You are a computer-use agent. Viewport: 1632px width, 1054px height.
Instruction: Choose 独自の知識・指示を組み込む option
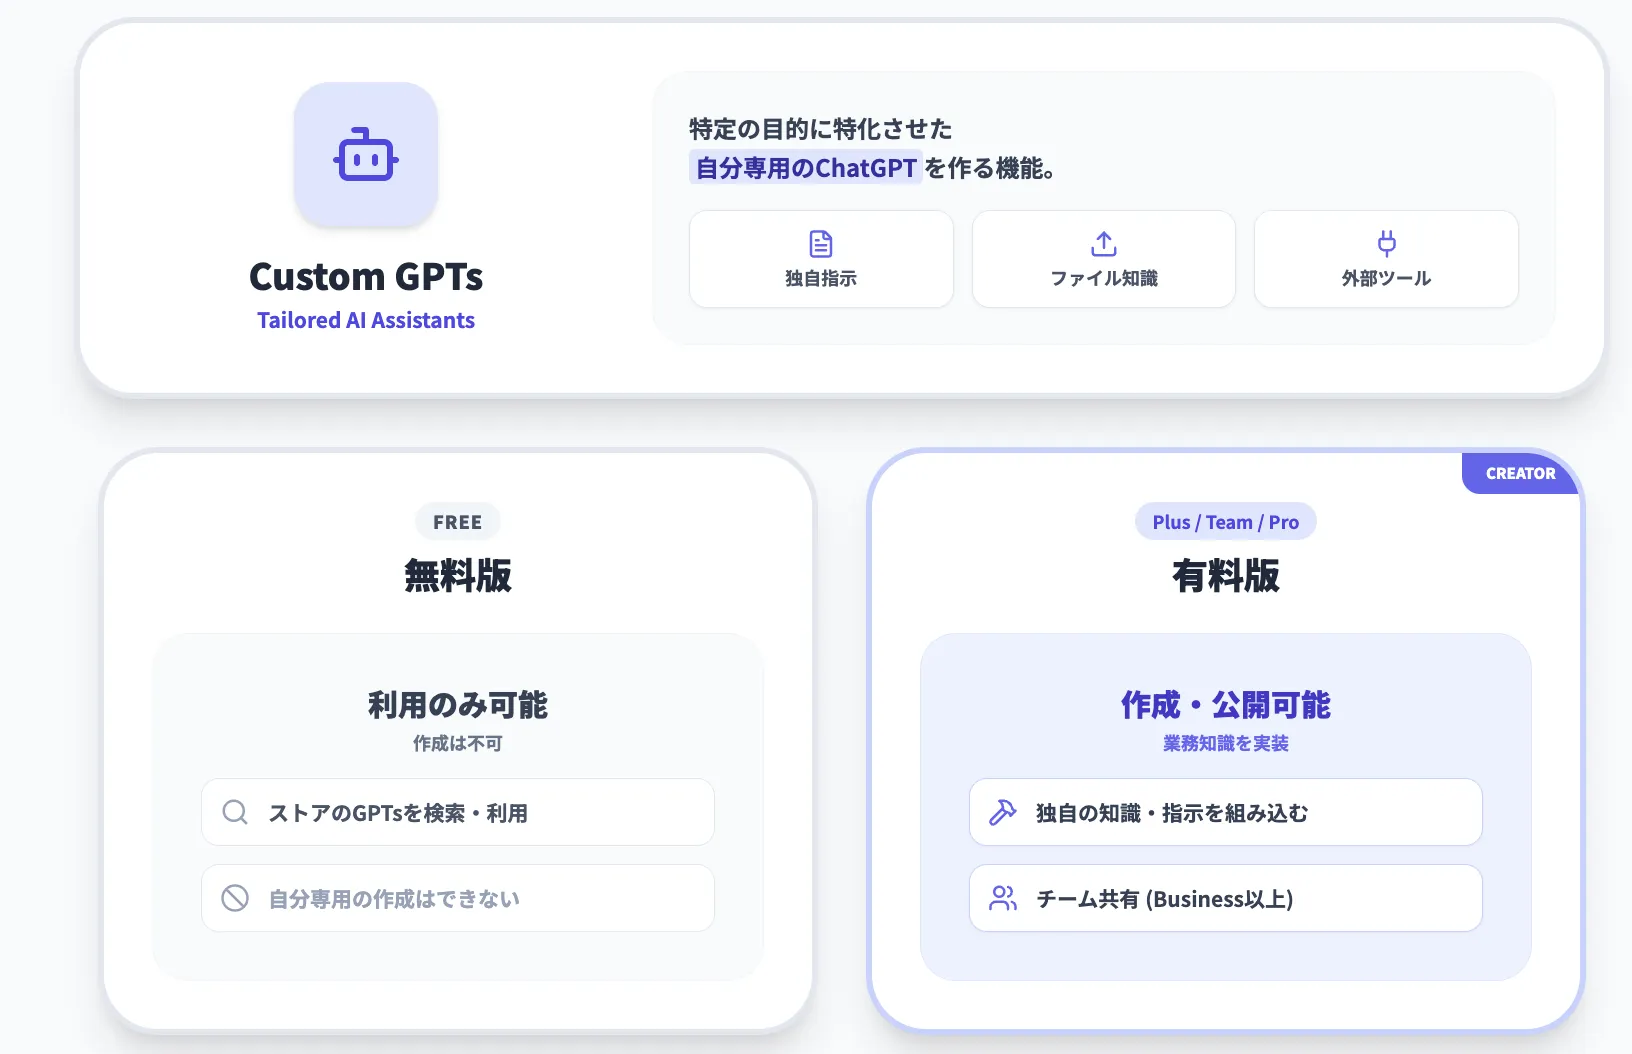[1225, 812]
